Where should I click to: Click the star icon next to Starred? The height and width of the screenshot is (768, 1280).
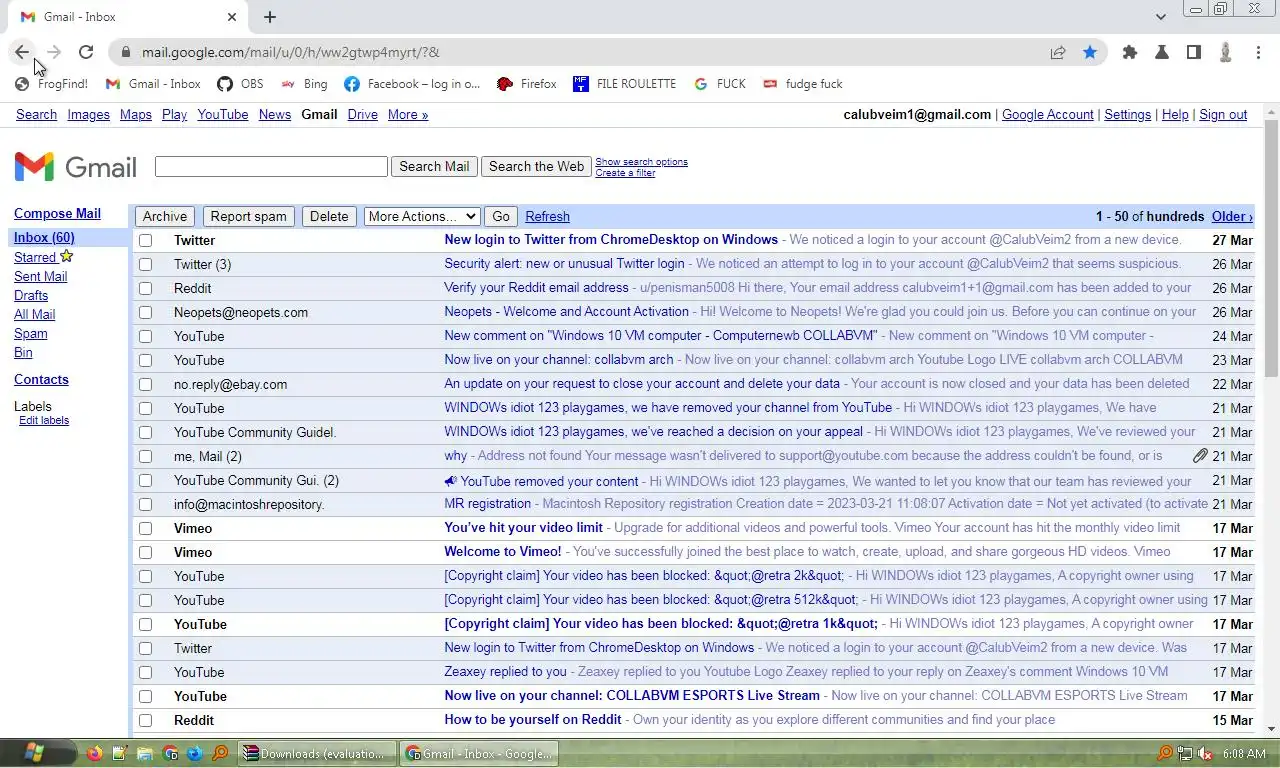67,257
